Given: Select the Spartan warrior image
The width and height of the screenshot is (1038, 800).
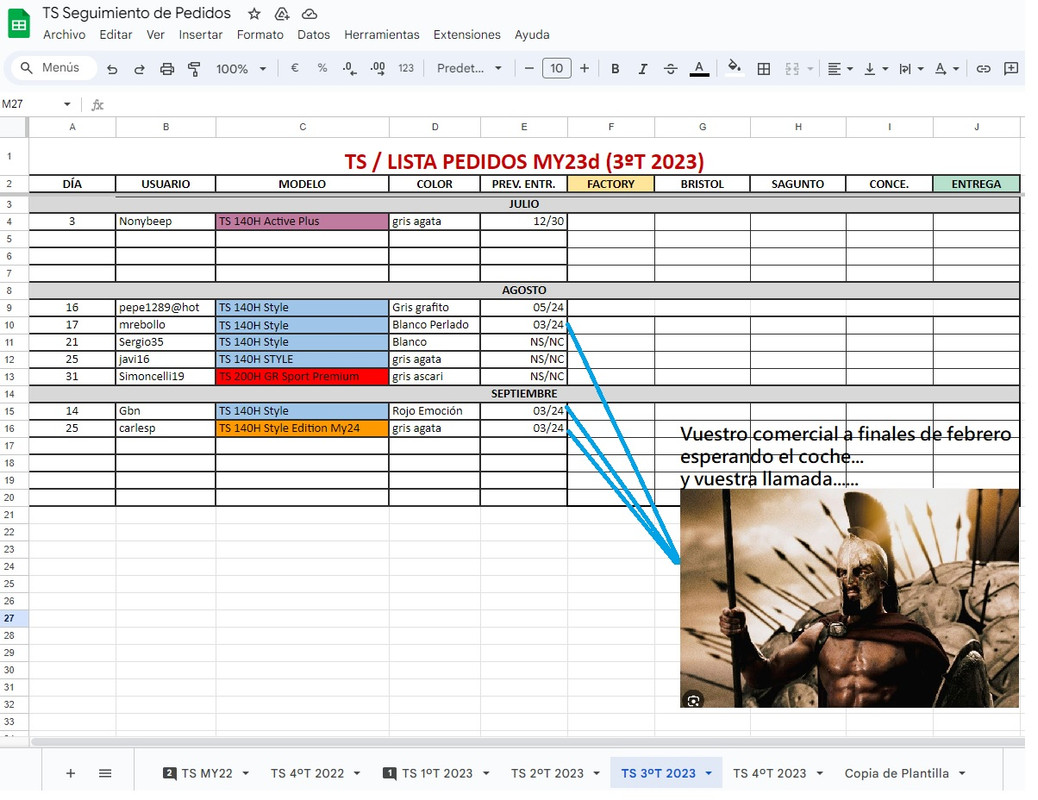Looking at the screenshot, I should 849,598.
